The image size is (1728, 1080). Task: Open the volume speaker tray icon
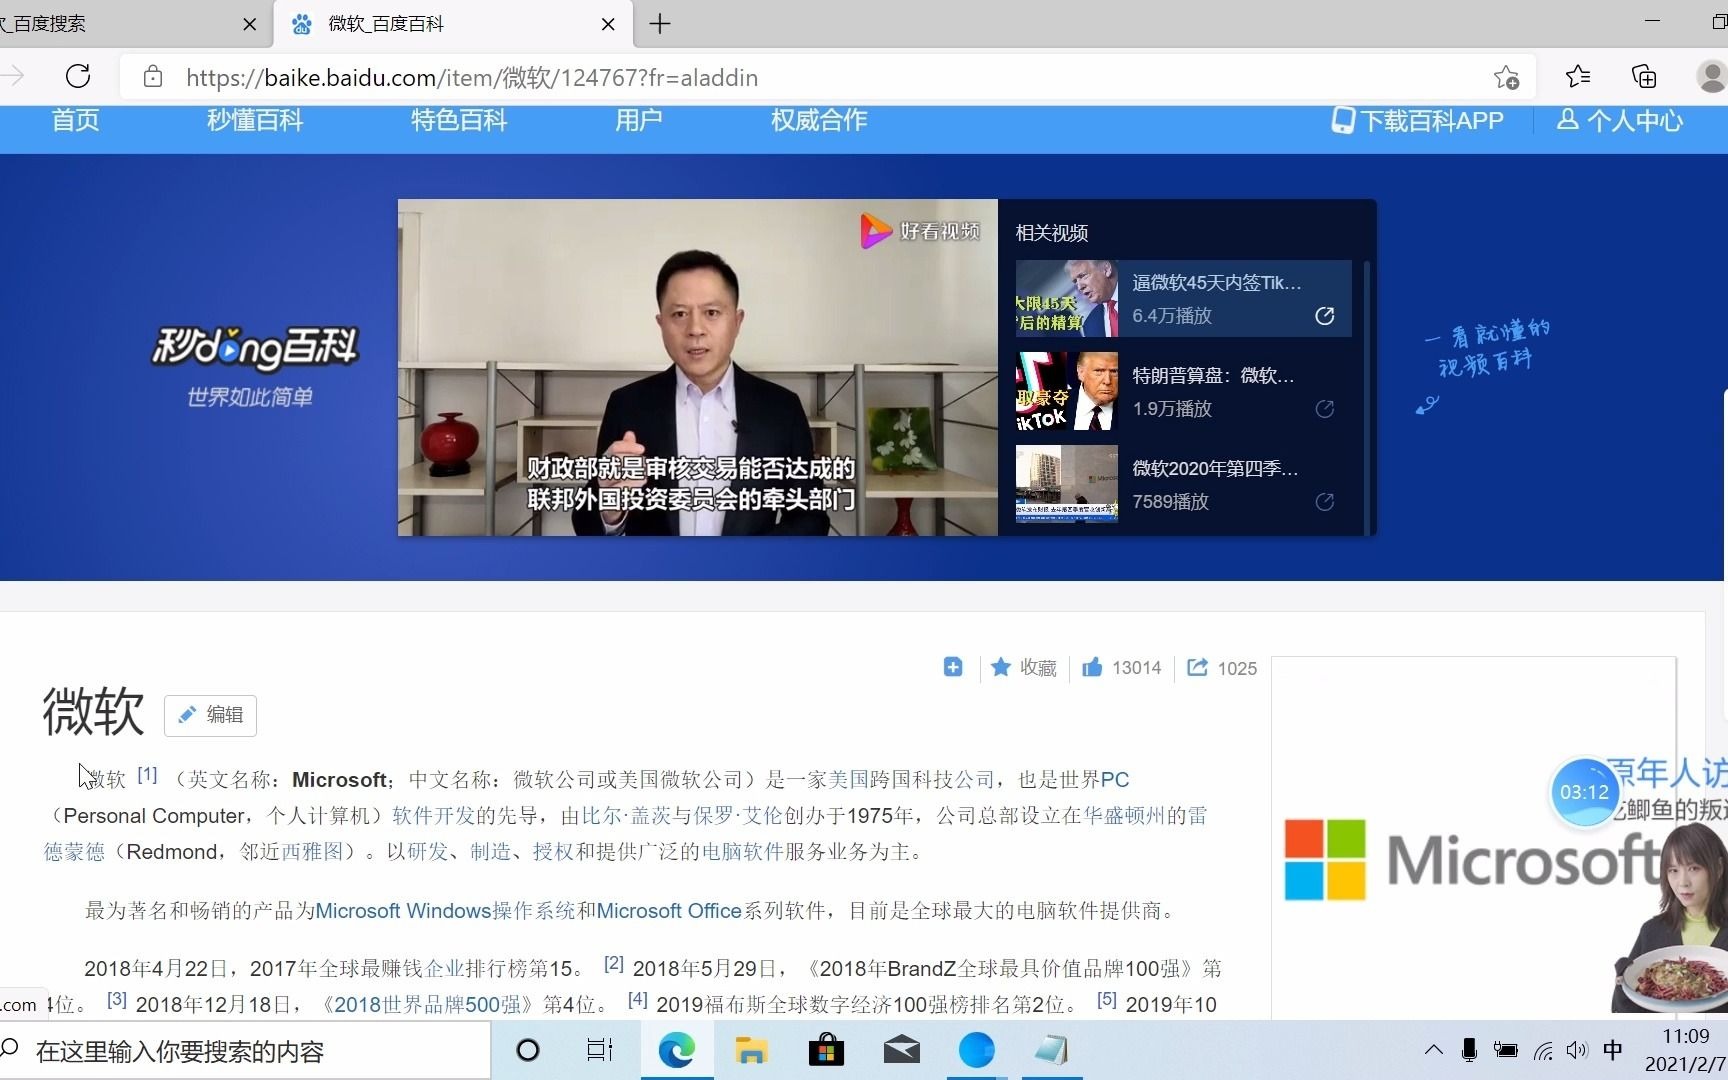coord(1577,1050)
